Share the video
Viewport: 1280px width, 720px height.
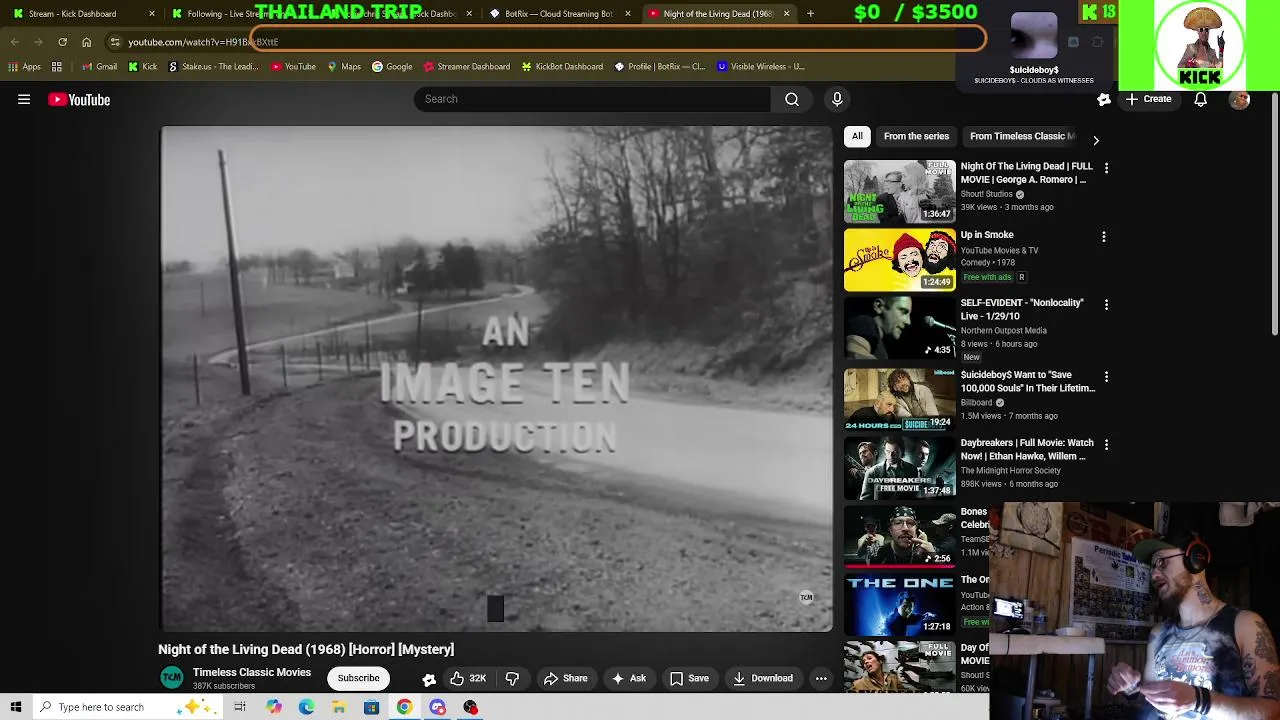[565, 678]
